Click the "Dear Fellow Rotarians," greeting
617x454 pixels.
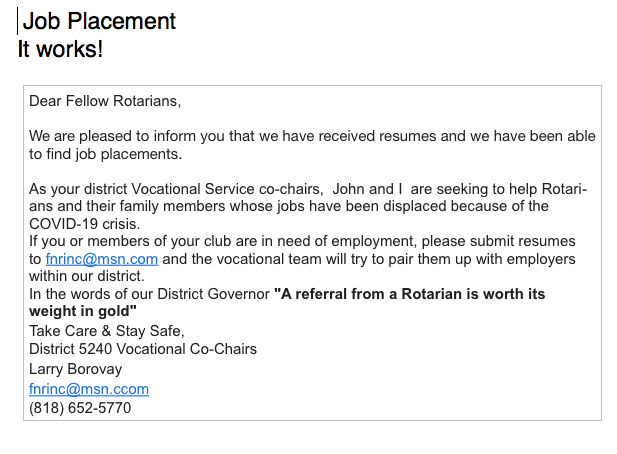105,101
